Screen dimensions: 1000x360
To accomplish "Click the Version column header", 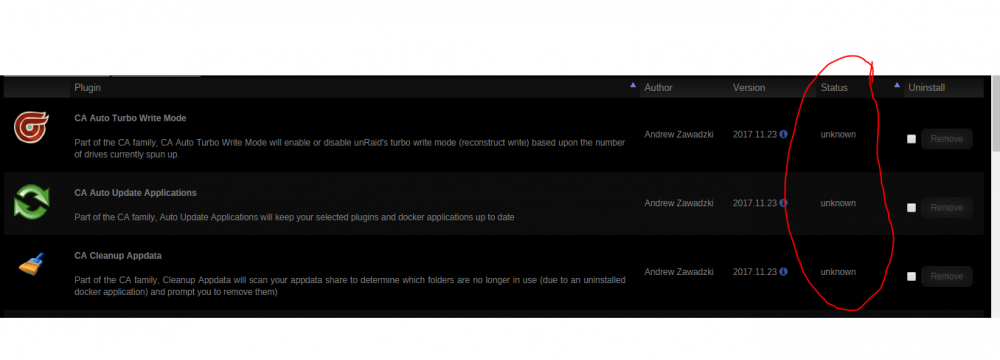I will click(749, 87).
